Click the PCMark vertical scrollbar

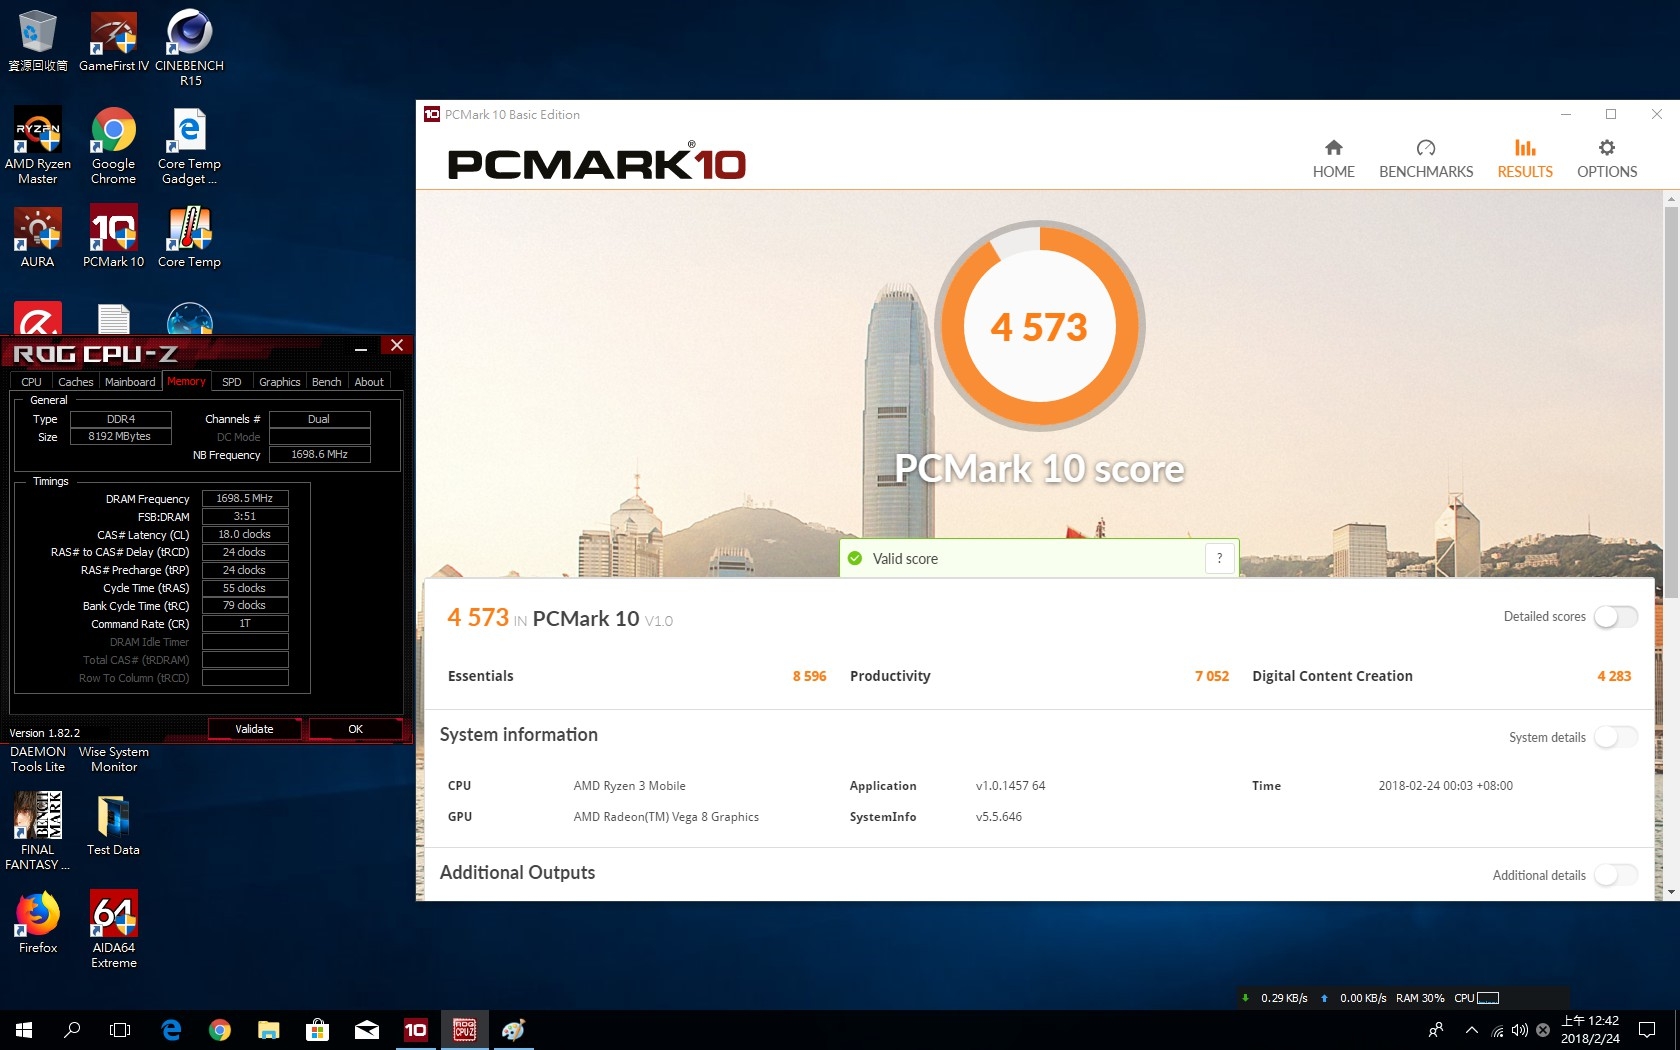[1671, 403]
